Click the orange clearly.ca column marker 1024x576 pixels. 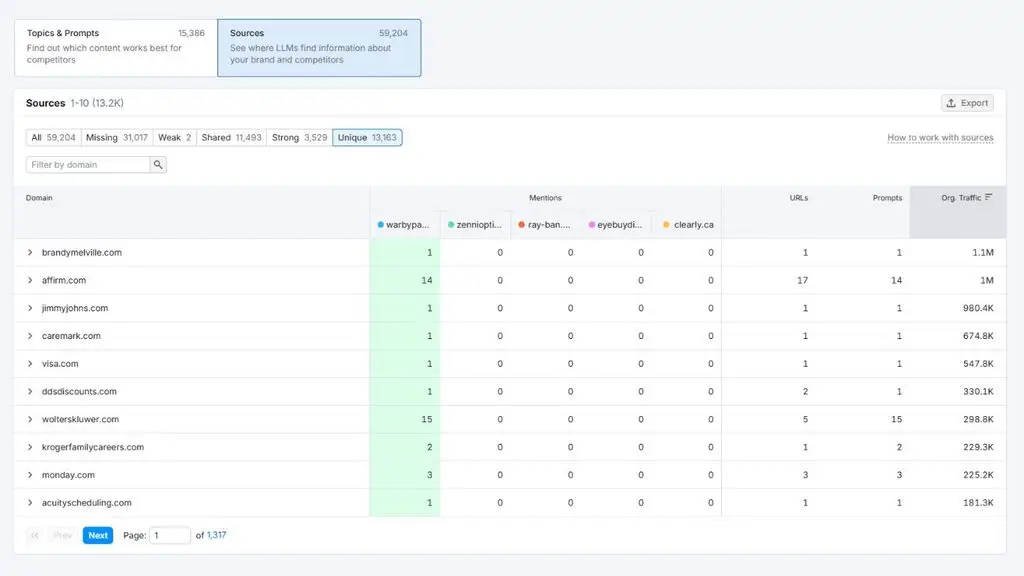coord(666,225)
